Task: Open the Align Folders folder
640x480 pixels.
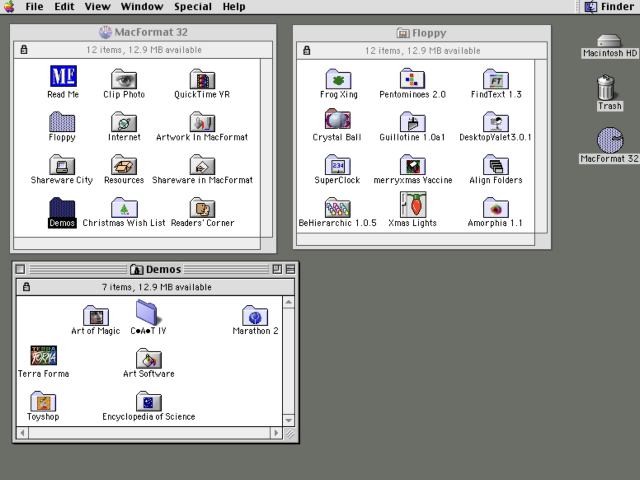Action: tap(496, 164)
